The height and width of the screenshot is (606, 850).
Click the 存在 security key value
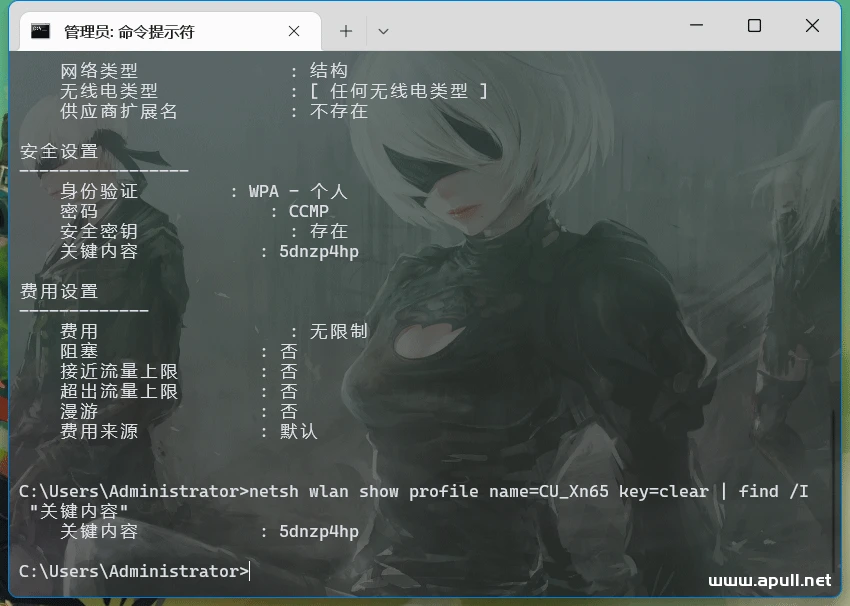[329, 231]
